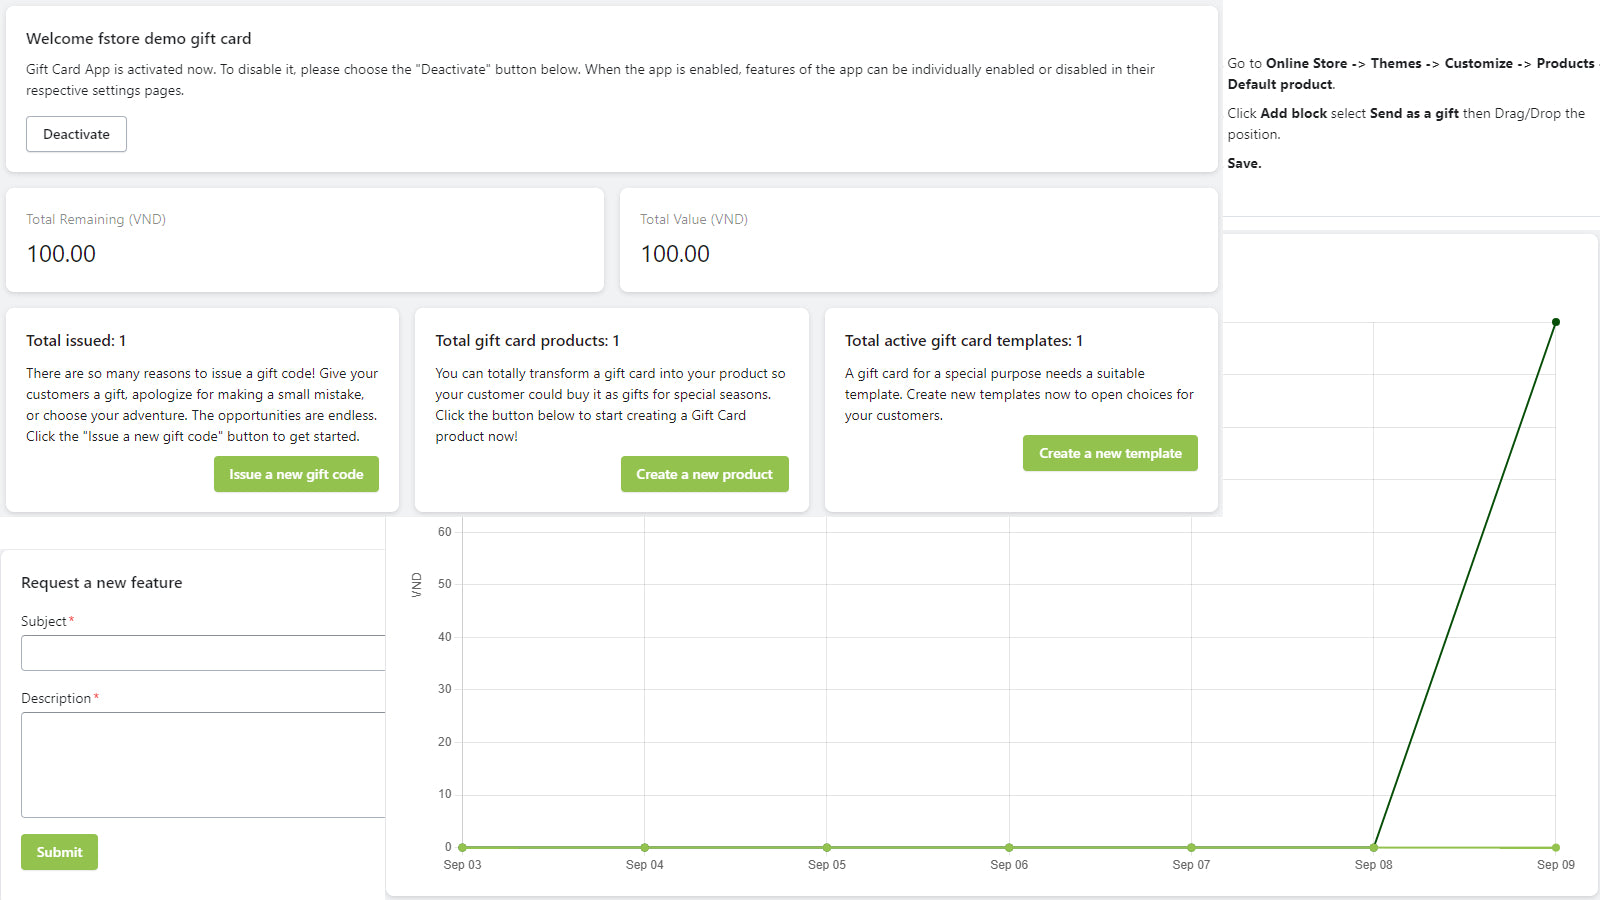Pick the Sep 08 data point marker

pos(1374,847)
